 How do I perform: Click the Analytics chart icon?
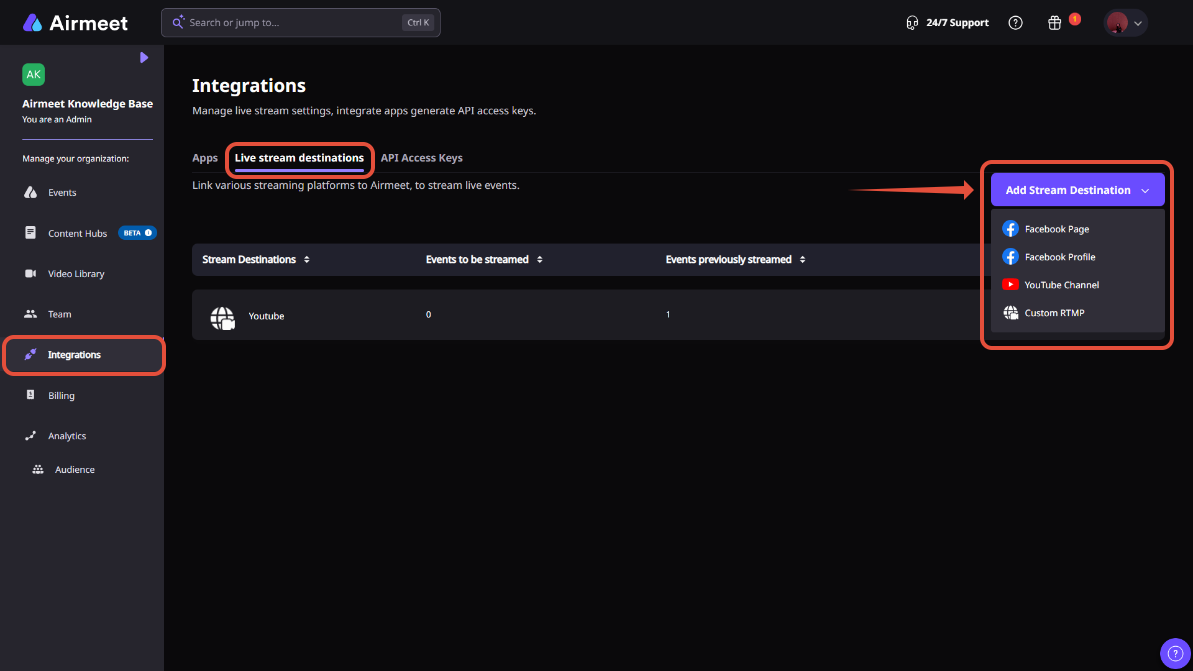pos(30,436)
